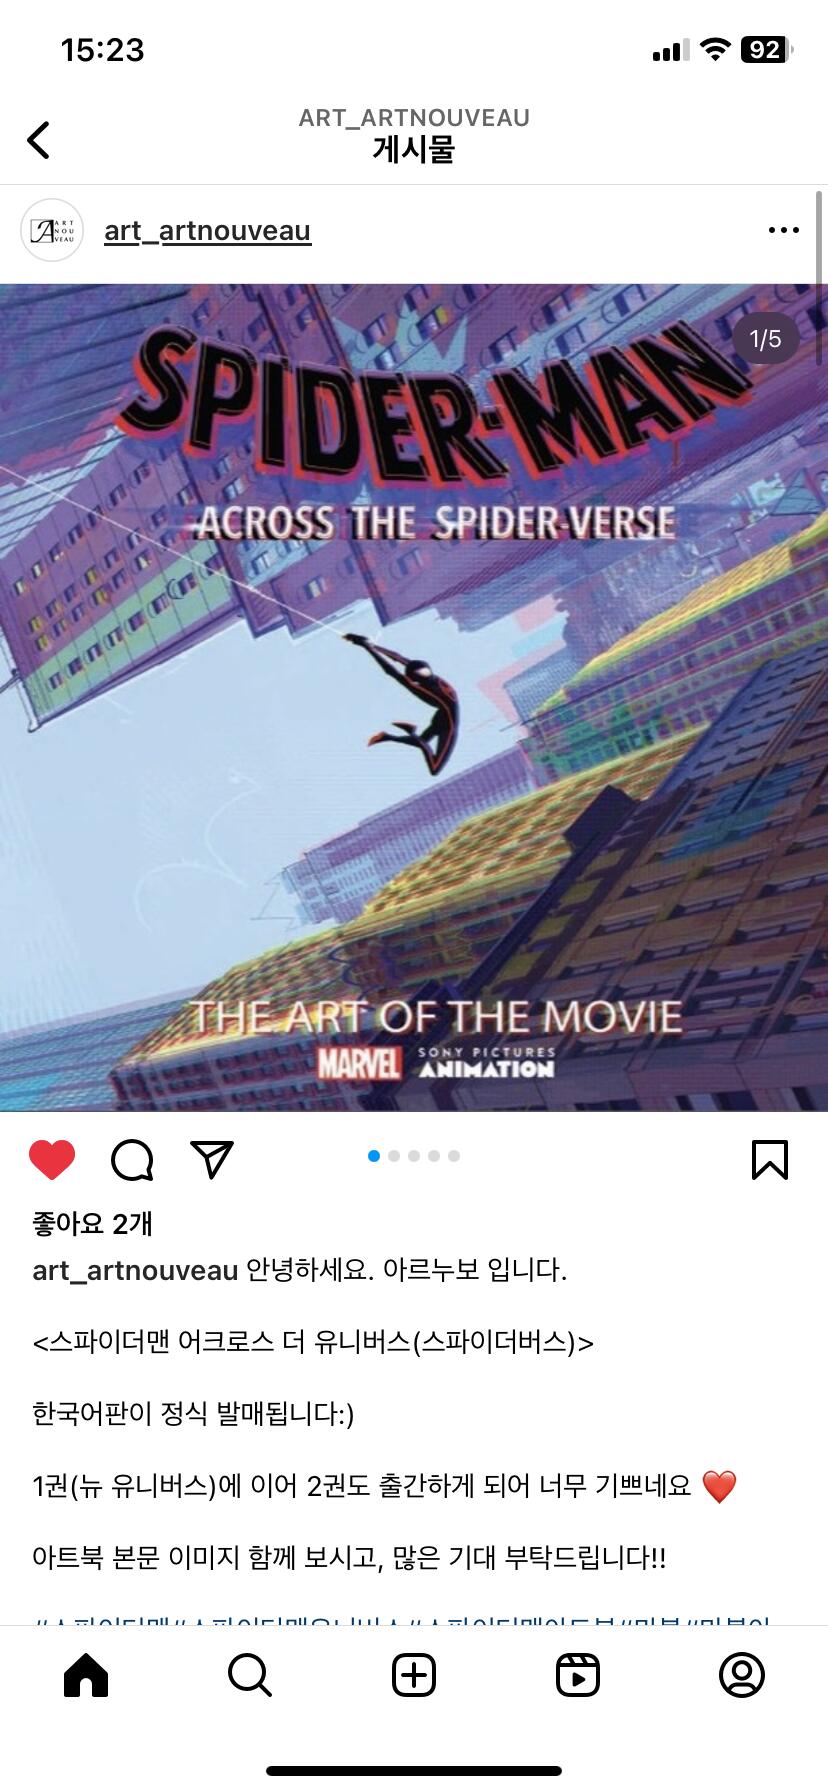The width and height of the screenshot is (828, 1792).
Task: Save post with bookmark icon
Action: pos(769,1160)
